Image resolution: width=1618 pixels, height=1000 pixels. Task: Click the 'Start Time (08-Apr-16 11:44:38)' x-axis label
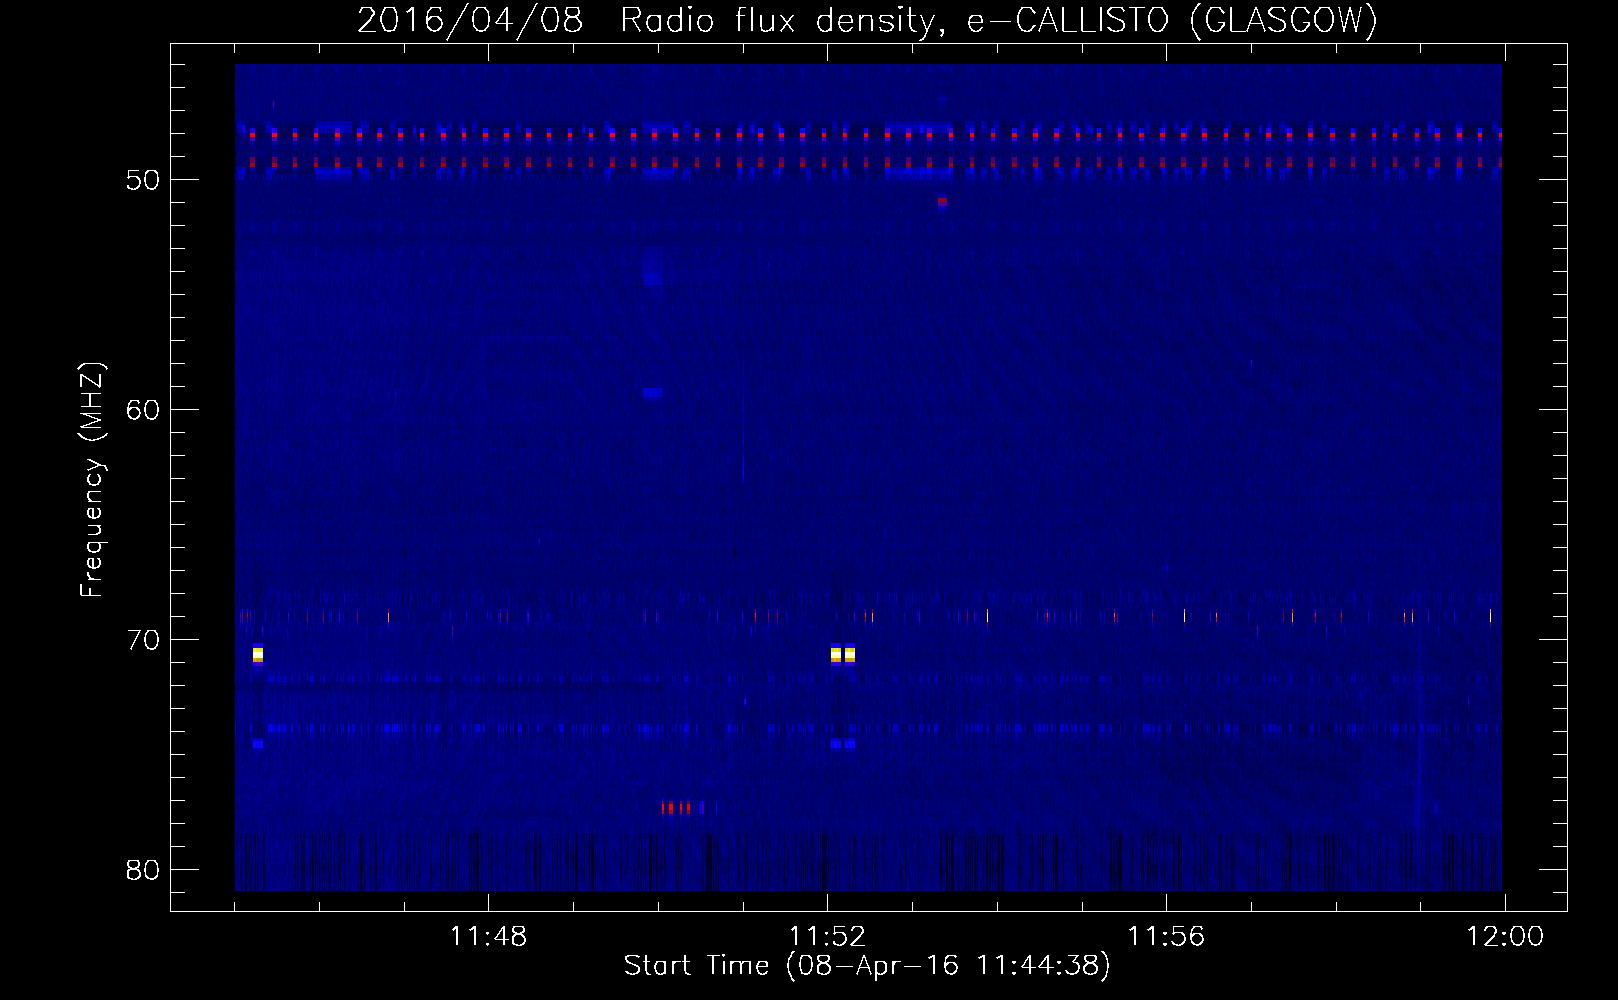(x=867, y=966)
